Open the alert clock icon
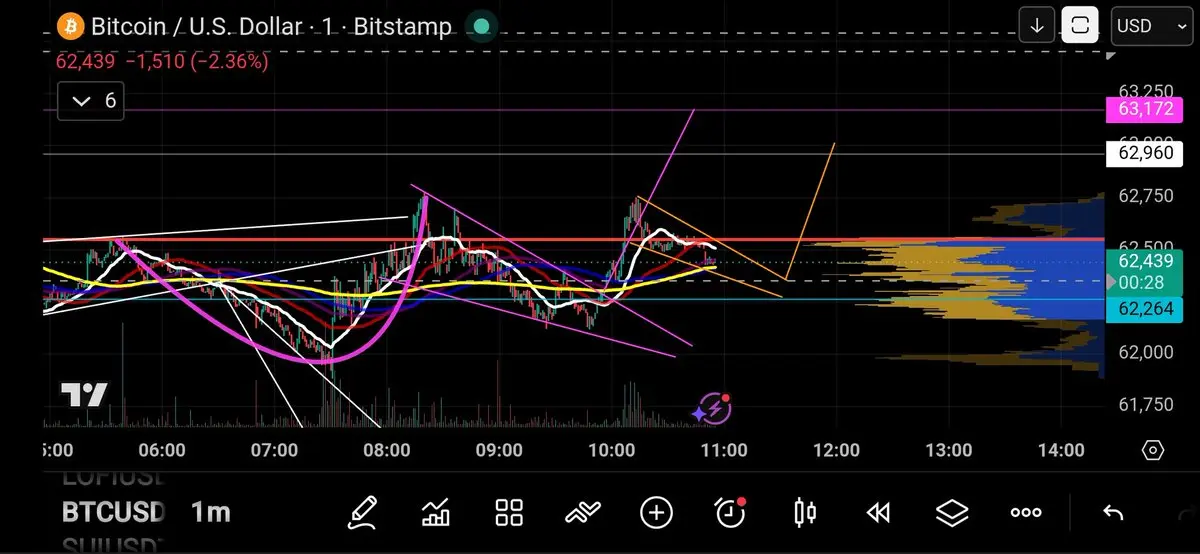Viewport: 1200px width, 554px height. tap(731, 512)
